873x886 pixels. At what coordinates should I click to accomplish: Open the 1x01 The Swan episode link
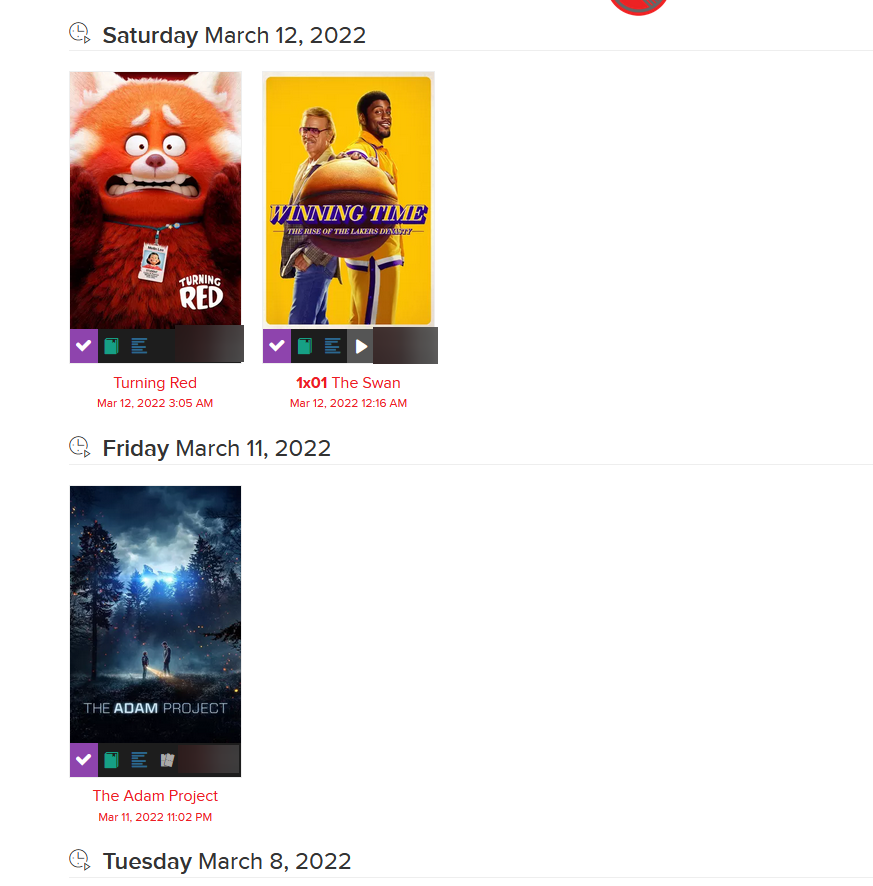348,383
